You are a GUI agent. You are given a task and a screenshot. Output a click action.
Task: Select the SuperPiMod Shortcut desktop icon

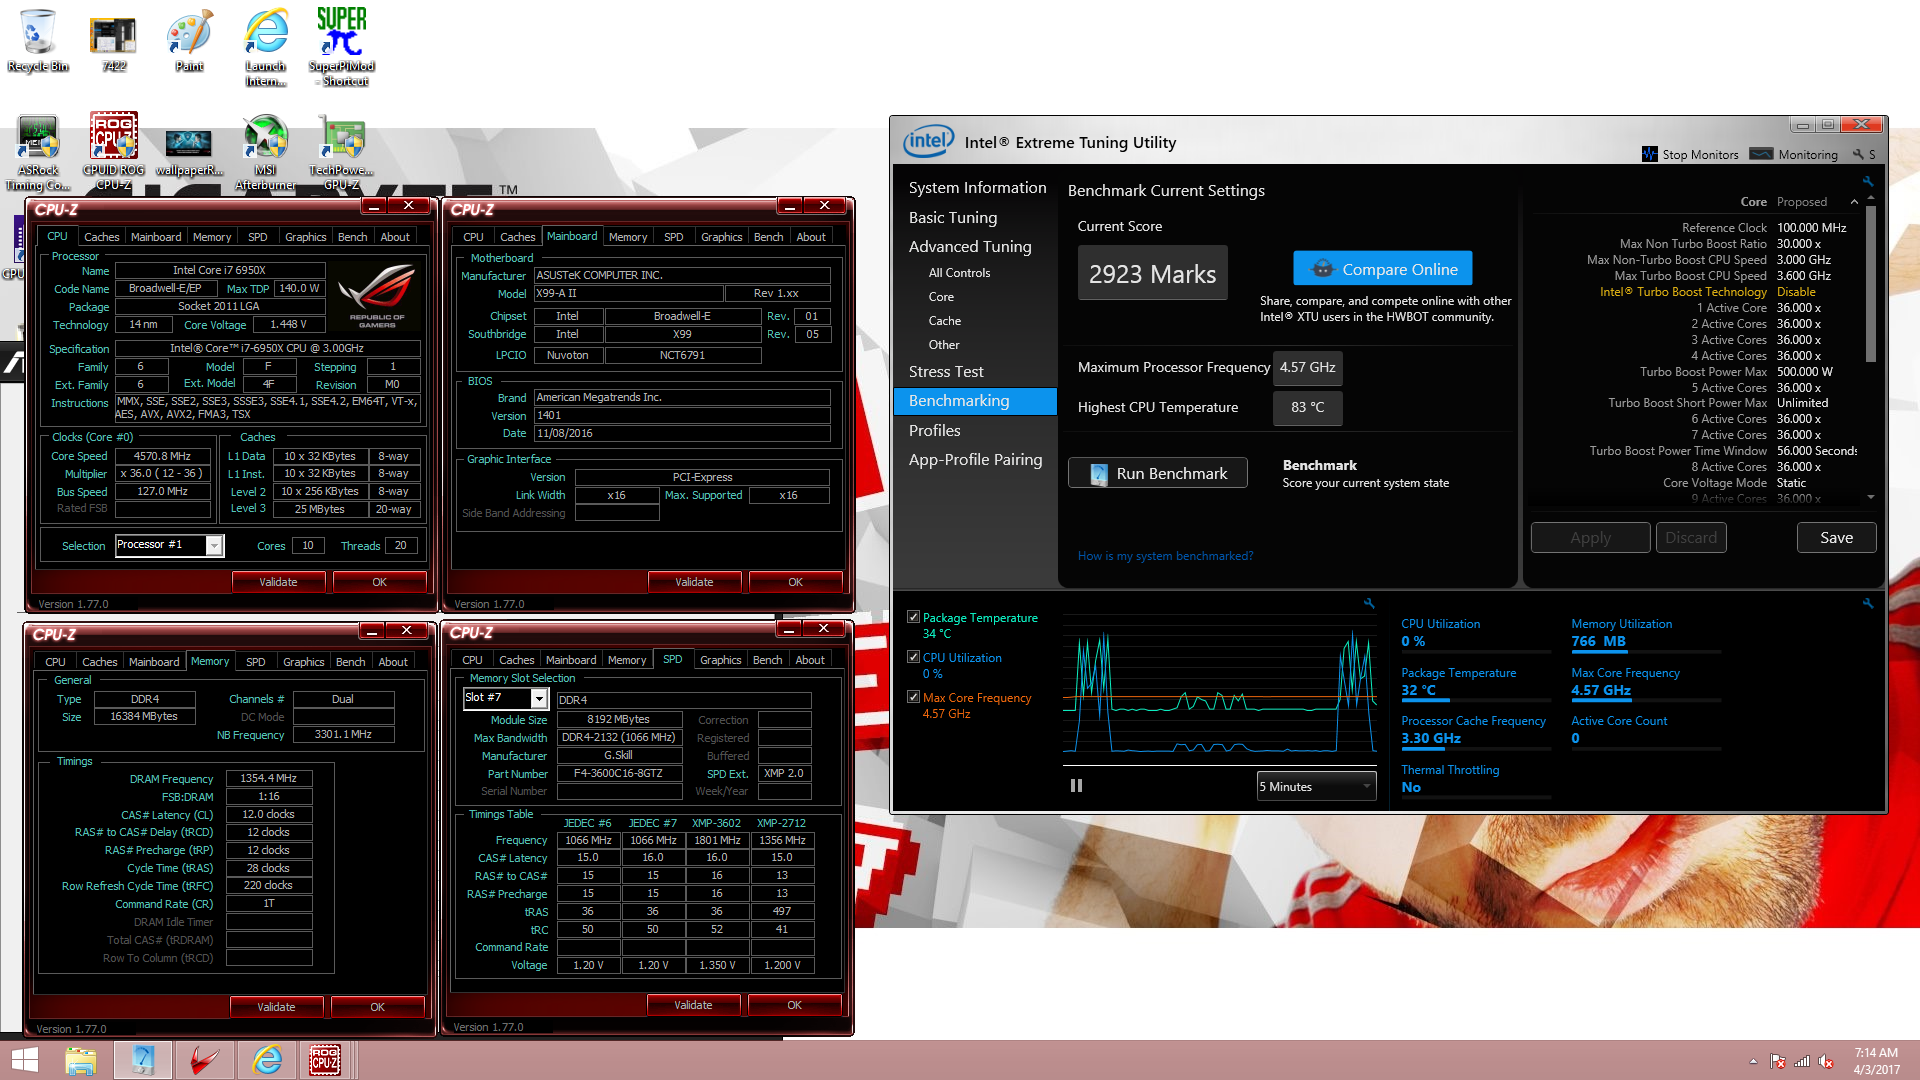[x=342, y=47]
